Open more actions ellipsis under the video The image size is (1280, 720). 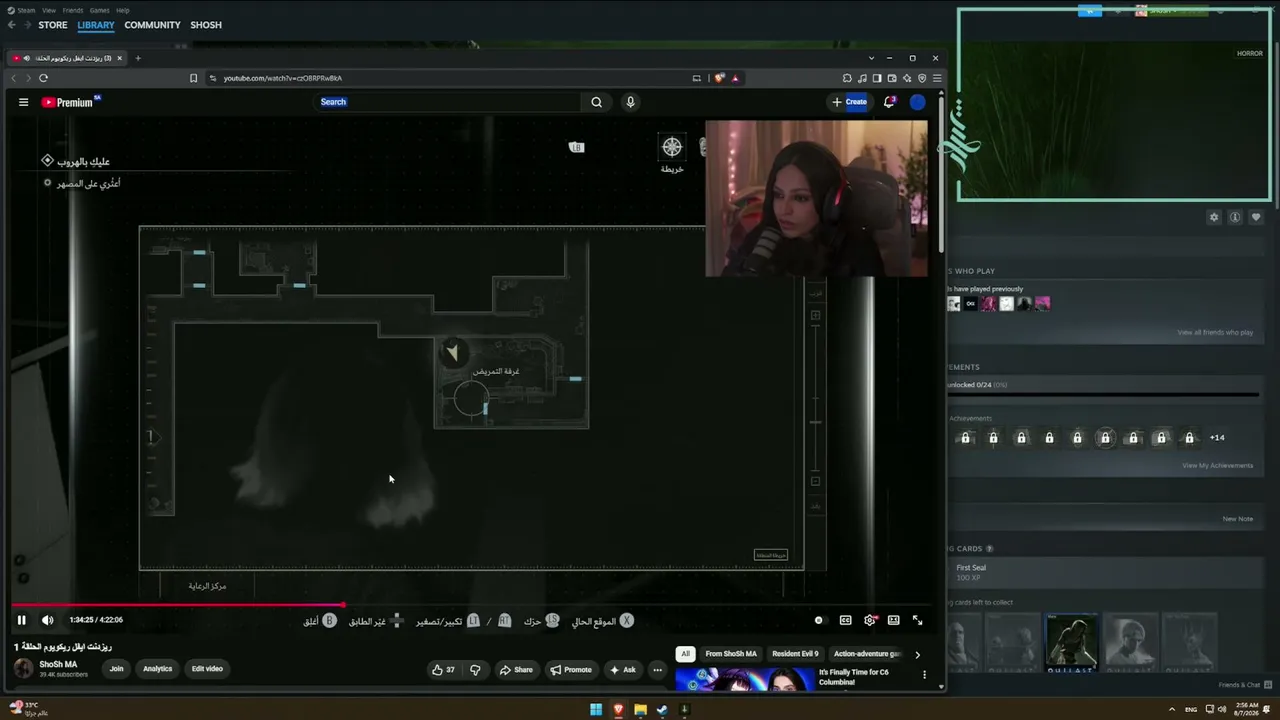(x=657, y=670)
